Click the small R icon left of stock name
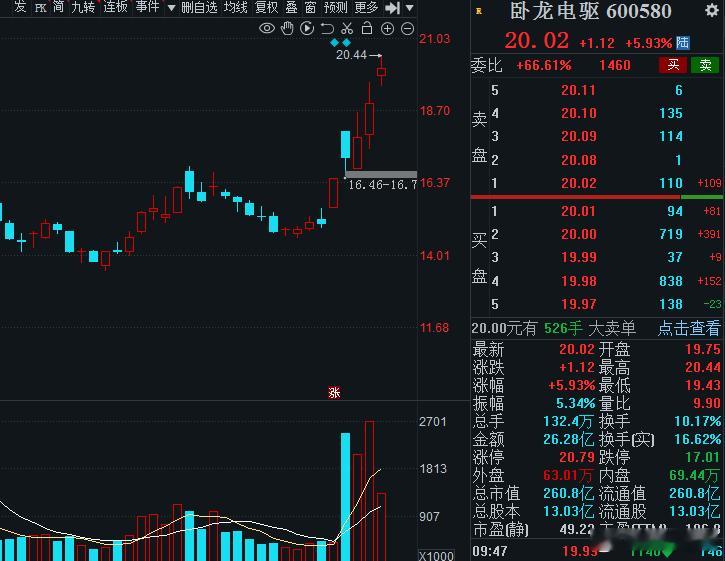 479,11
